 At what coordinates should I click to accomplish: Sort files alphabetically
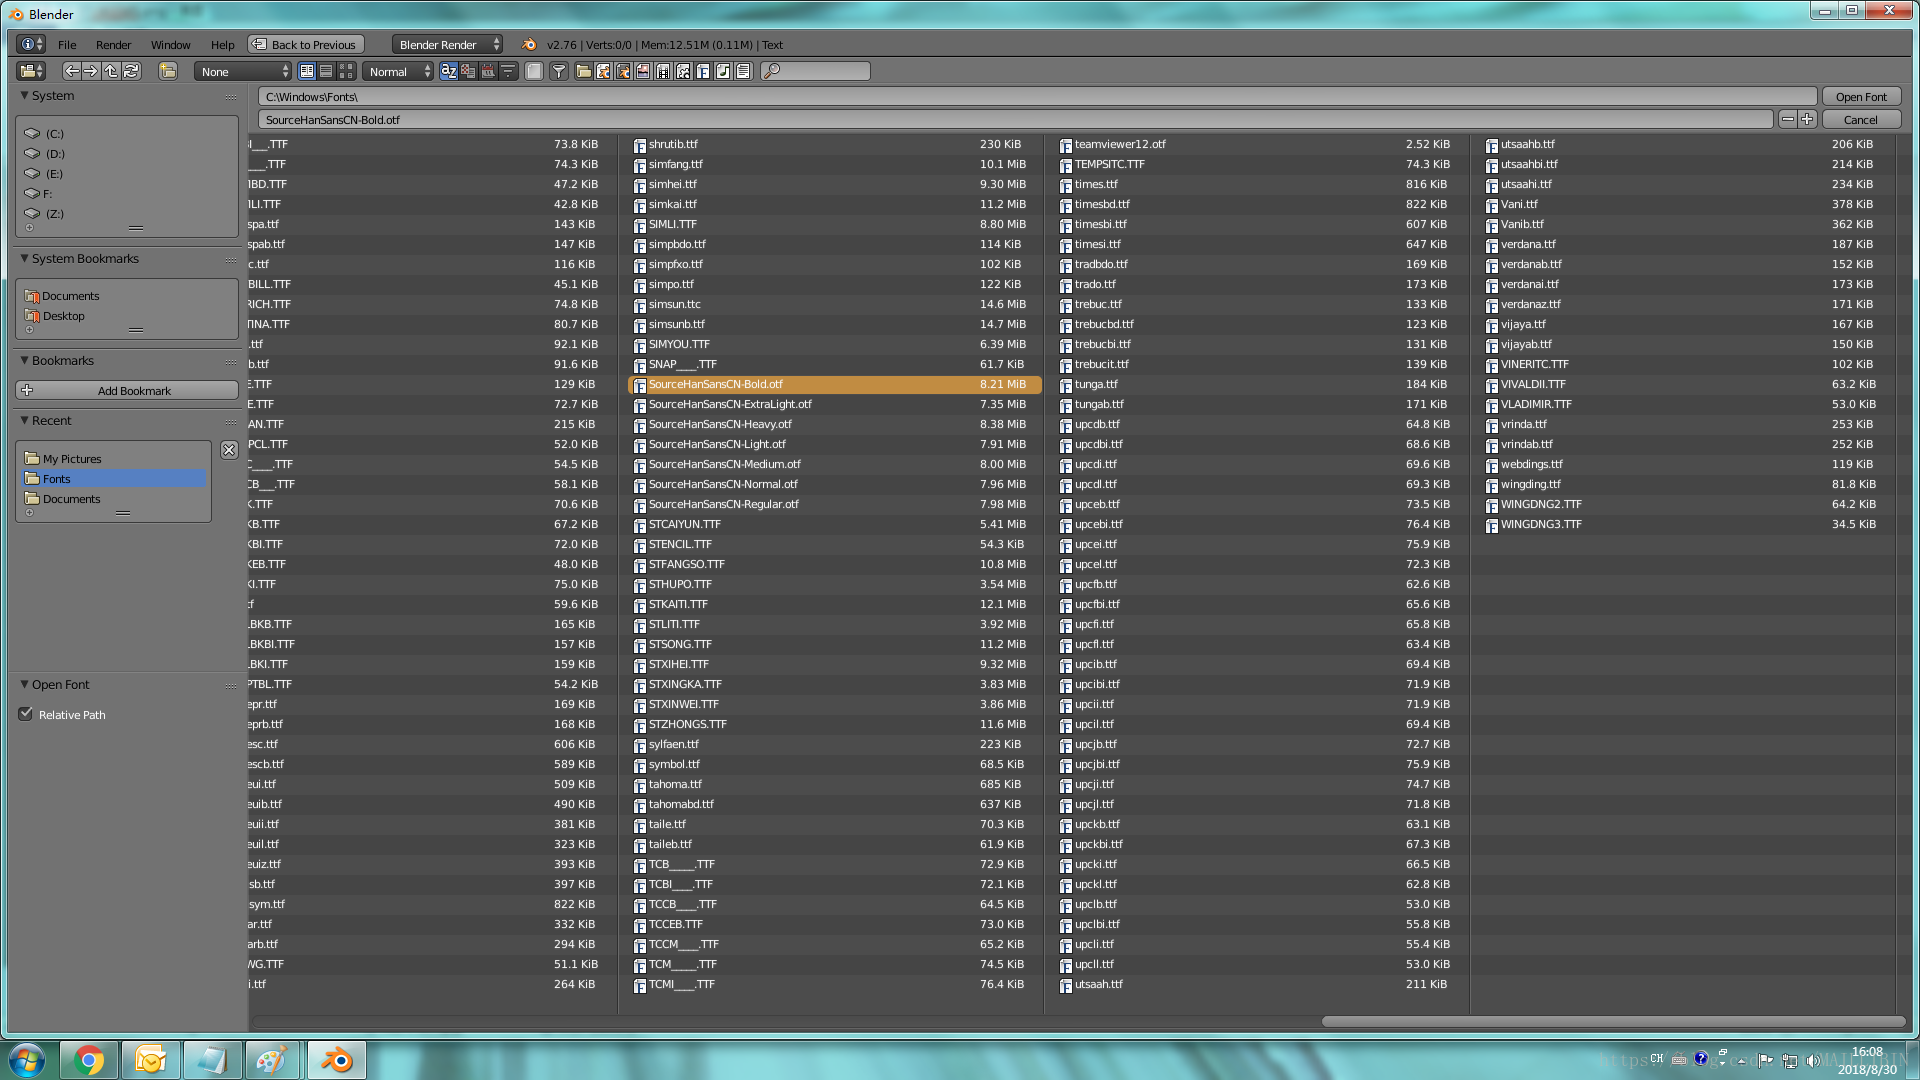click(x=448, y=71)
